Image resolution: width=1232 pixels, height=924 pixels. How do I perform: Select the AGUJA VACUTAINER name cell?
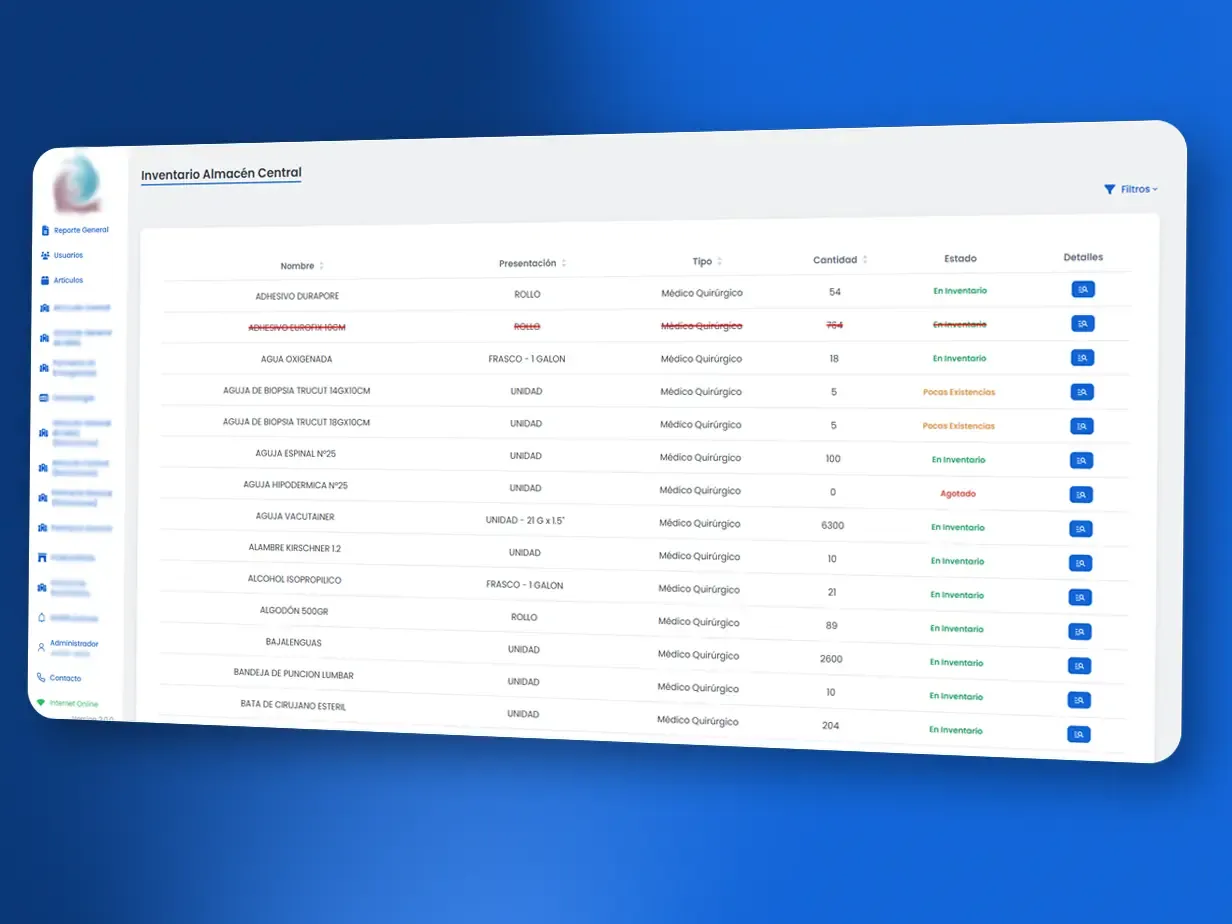tap(295, 516)
